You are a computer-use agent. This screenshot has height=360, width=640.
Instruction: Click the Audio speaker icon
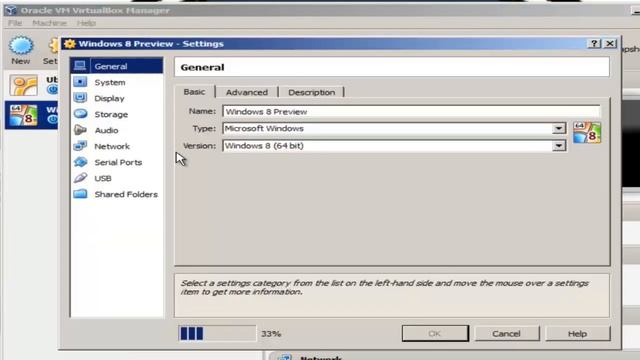(80, 130)
